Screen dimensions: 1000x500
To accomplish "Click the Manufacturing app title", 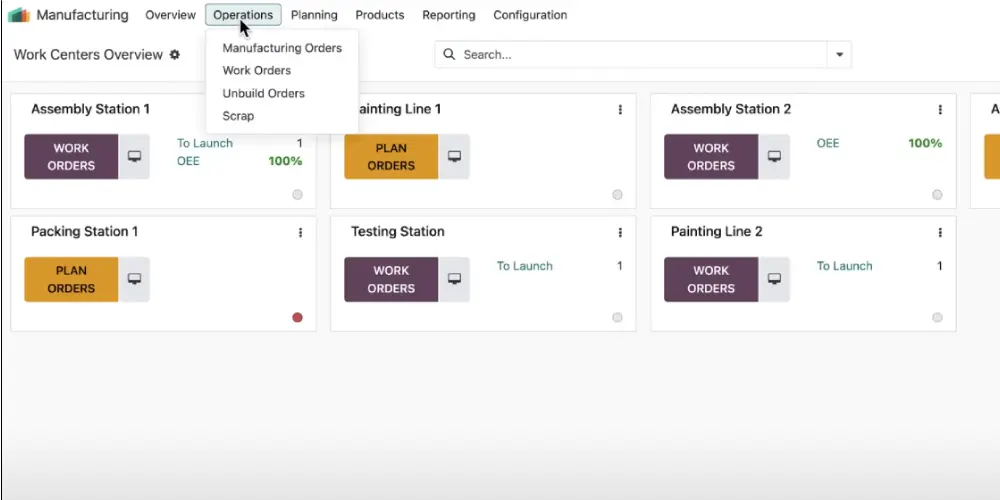I will (x=82, y=15).
